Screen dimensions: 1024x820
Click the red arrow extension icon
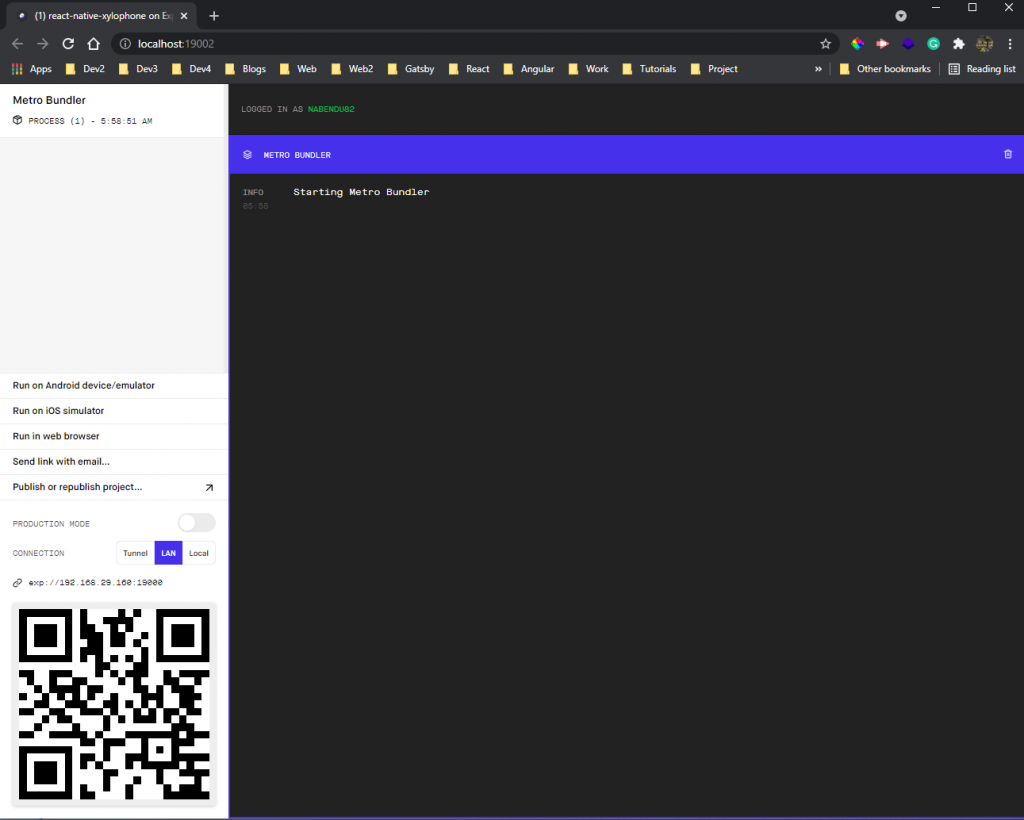[882, 44]
